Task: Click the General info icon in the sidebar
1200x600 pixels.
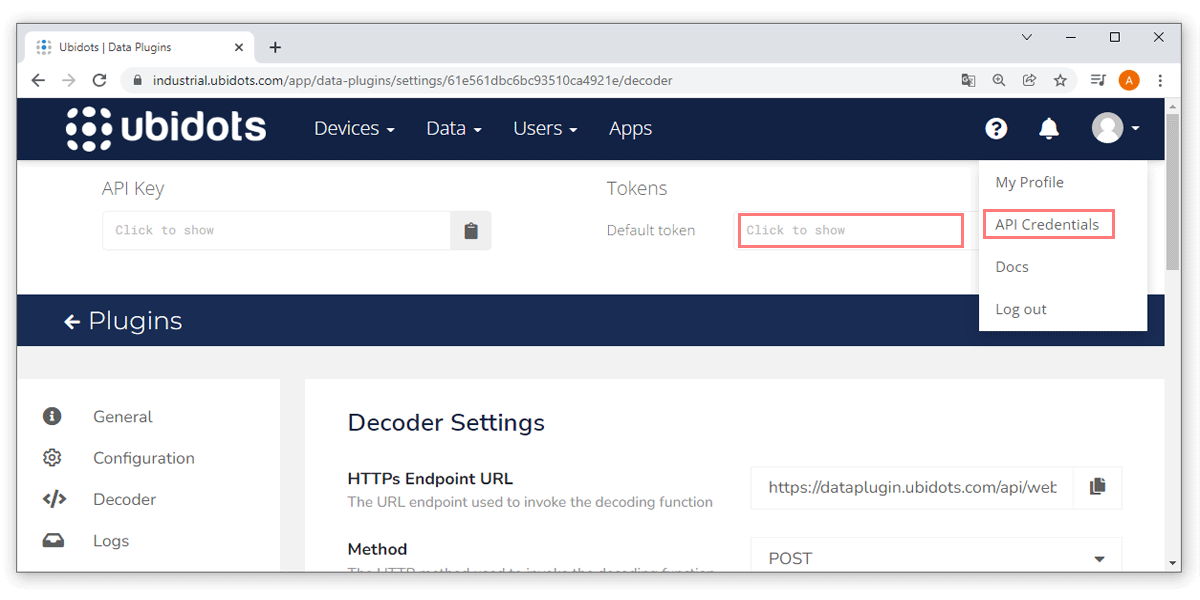Action: (x=52, y=416)
